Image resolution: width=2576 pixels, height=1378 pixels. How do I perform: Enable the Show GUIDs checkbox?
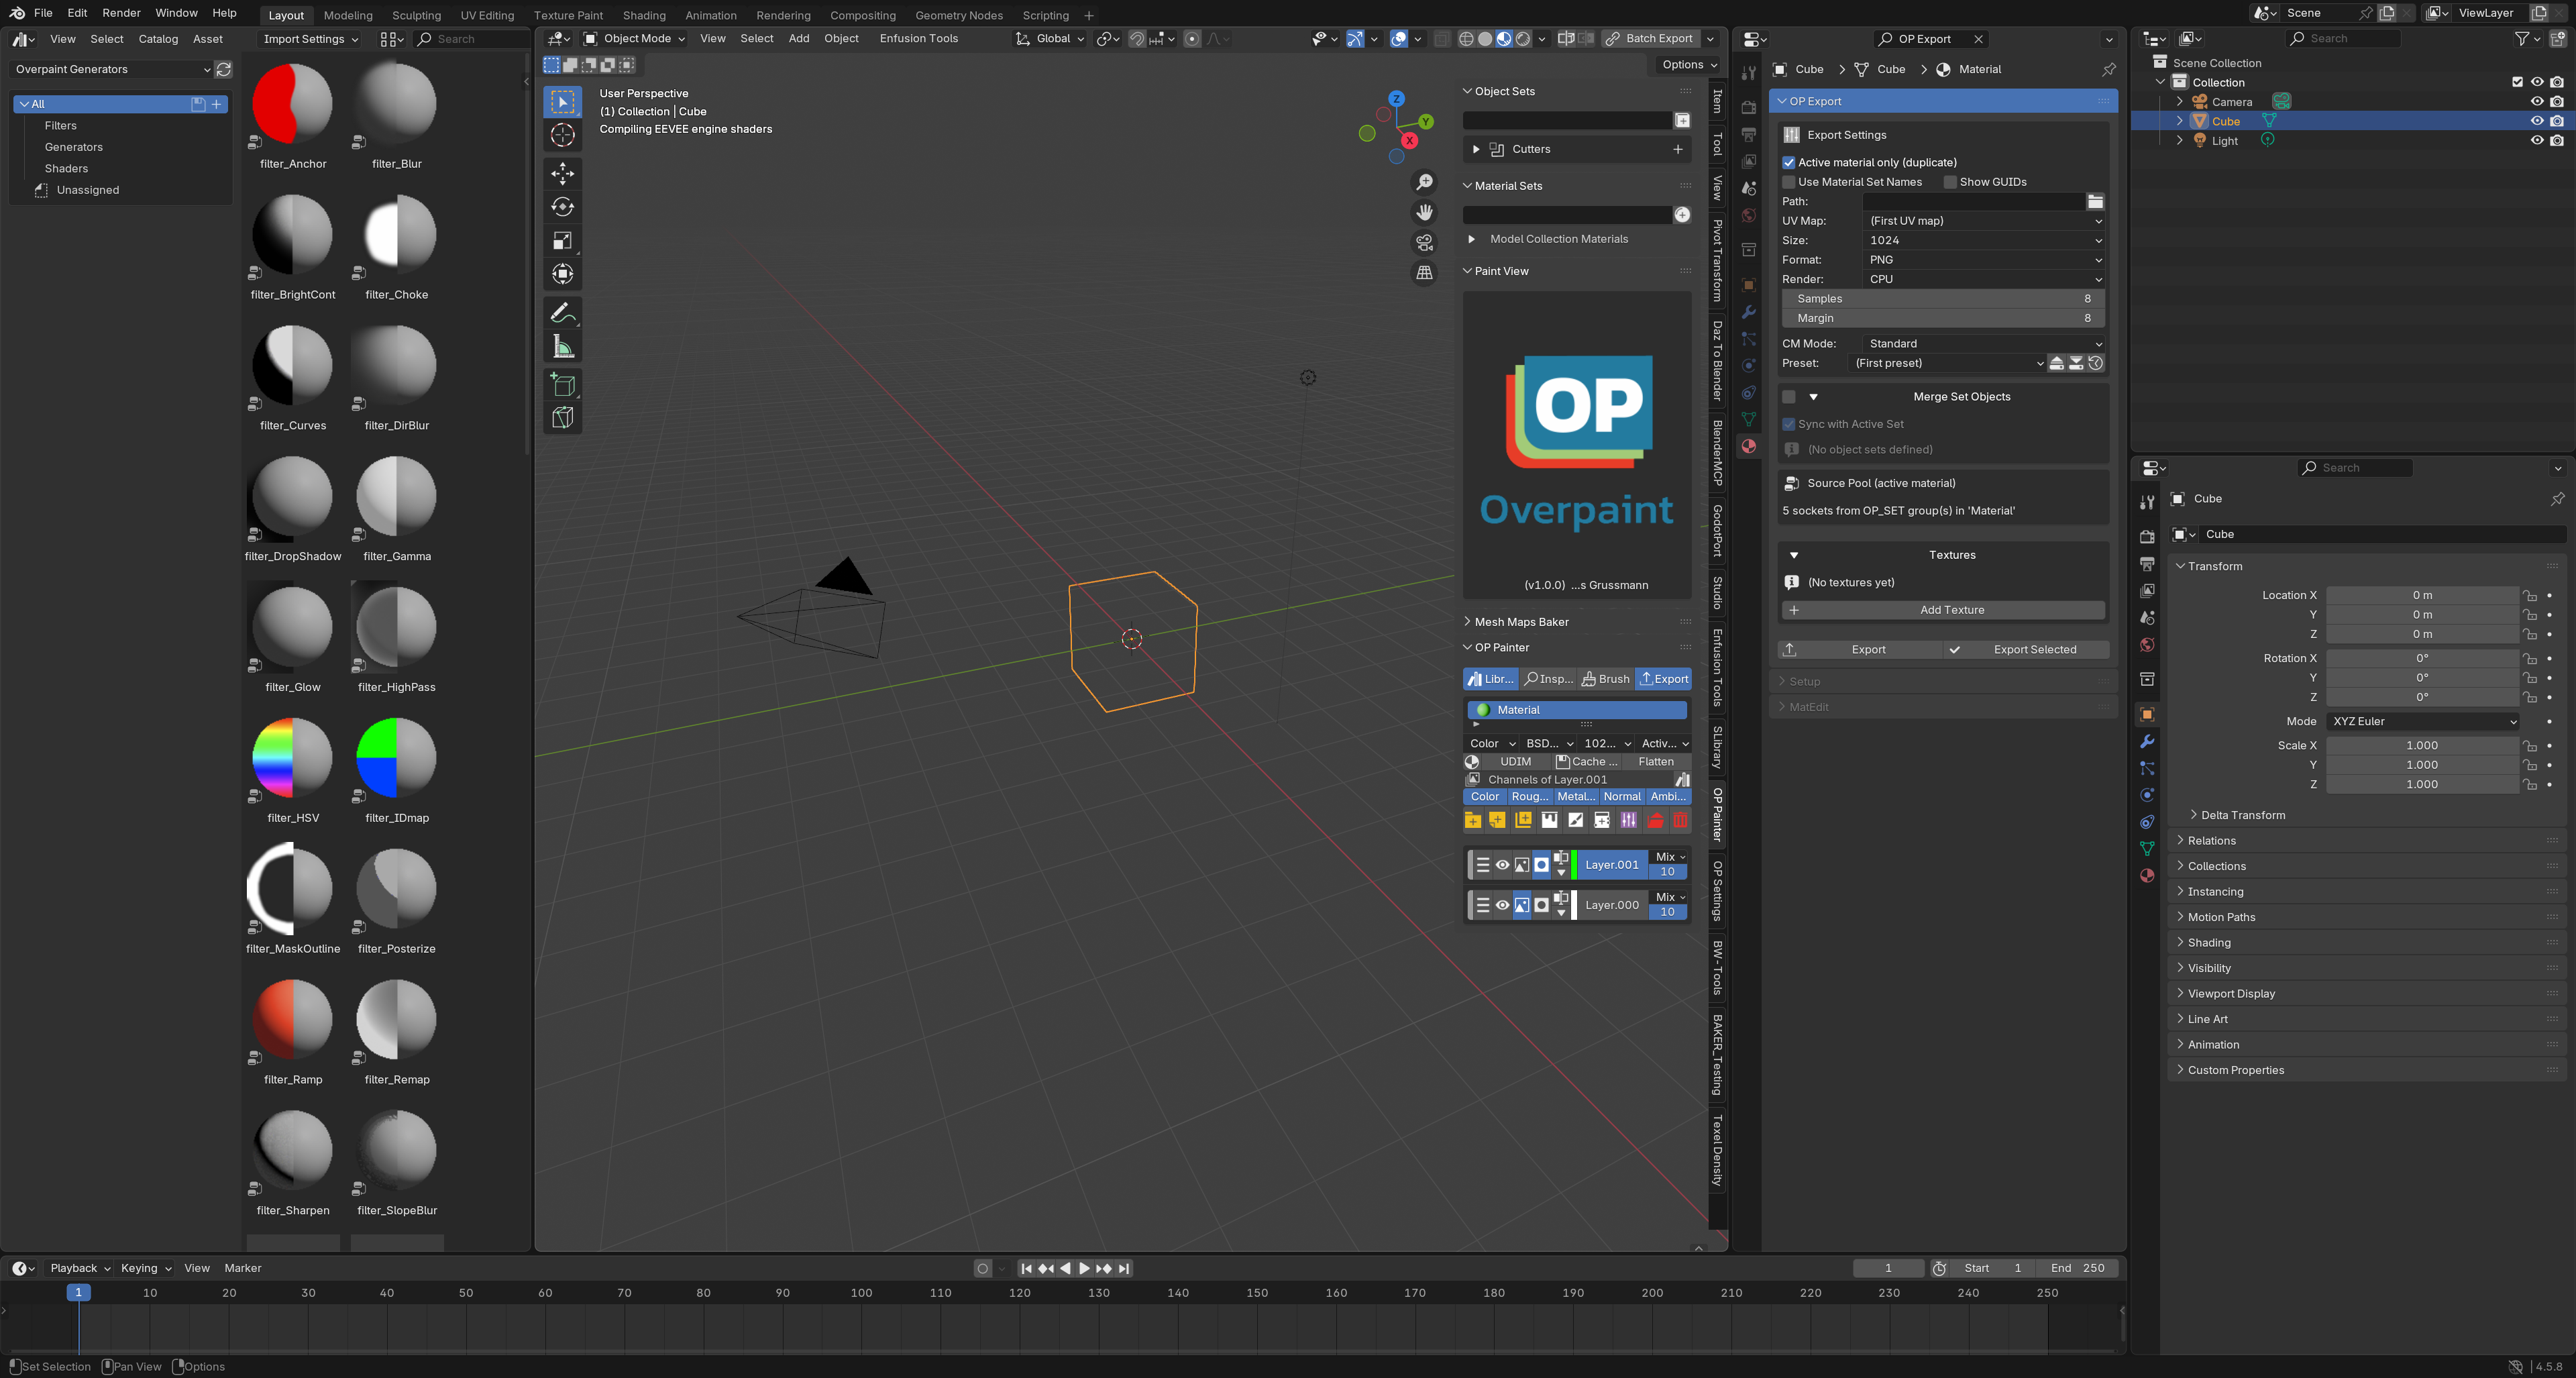click(1950, 182)
